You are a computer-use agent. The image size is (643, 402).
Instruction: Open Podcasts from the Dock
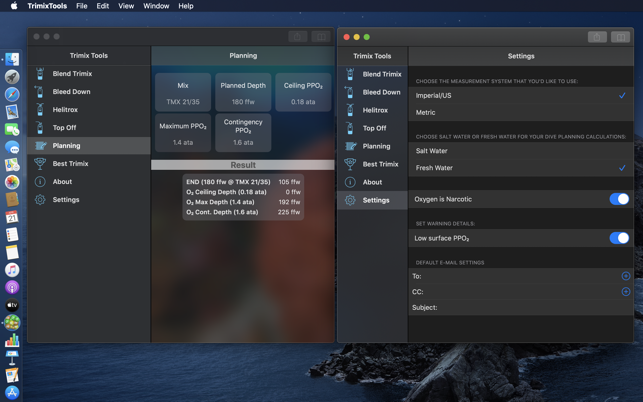pos(12,288)
